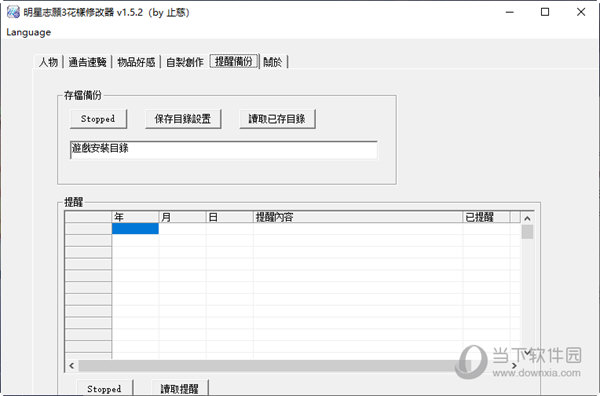Click the app icon in title bar
This screenshot has width=600, height=396.
click(13, 12)
